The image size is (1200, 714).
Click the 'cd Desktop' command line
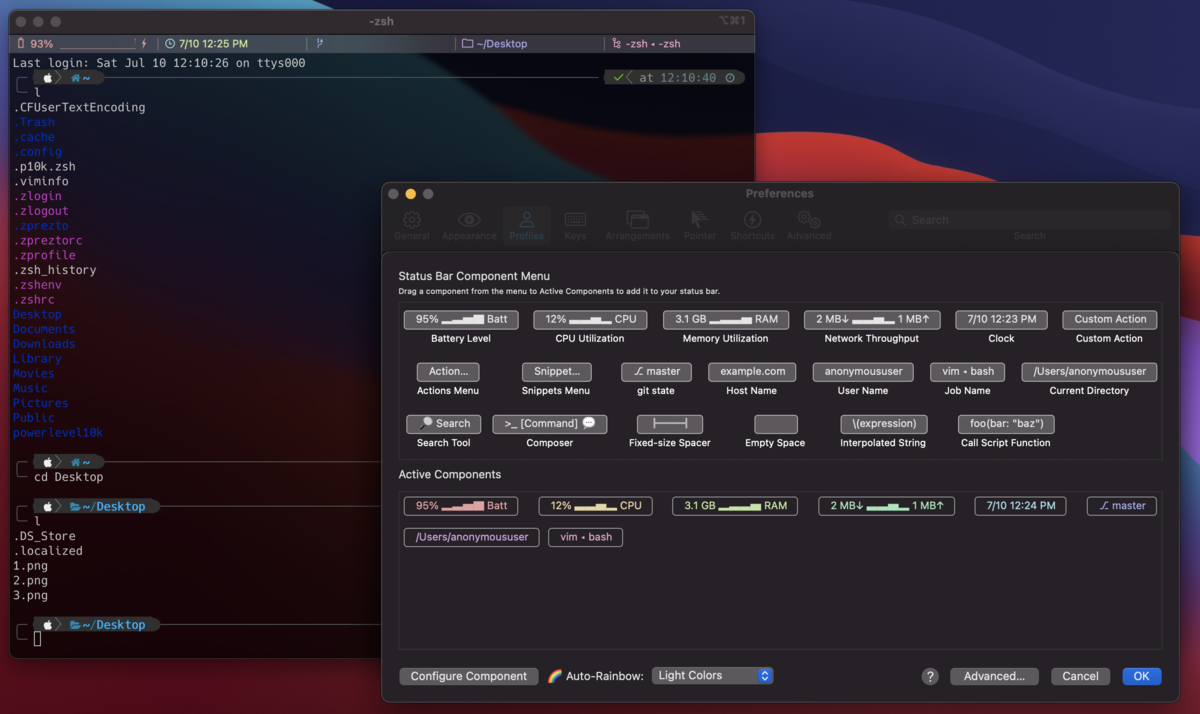(x=69, y=477)
